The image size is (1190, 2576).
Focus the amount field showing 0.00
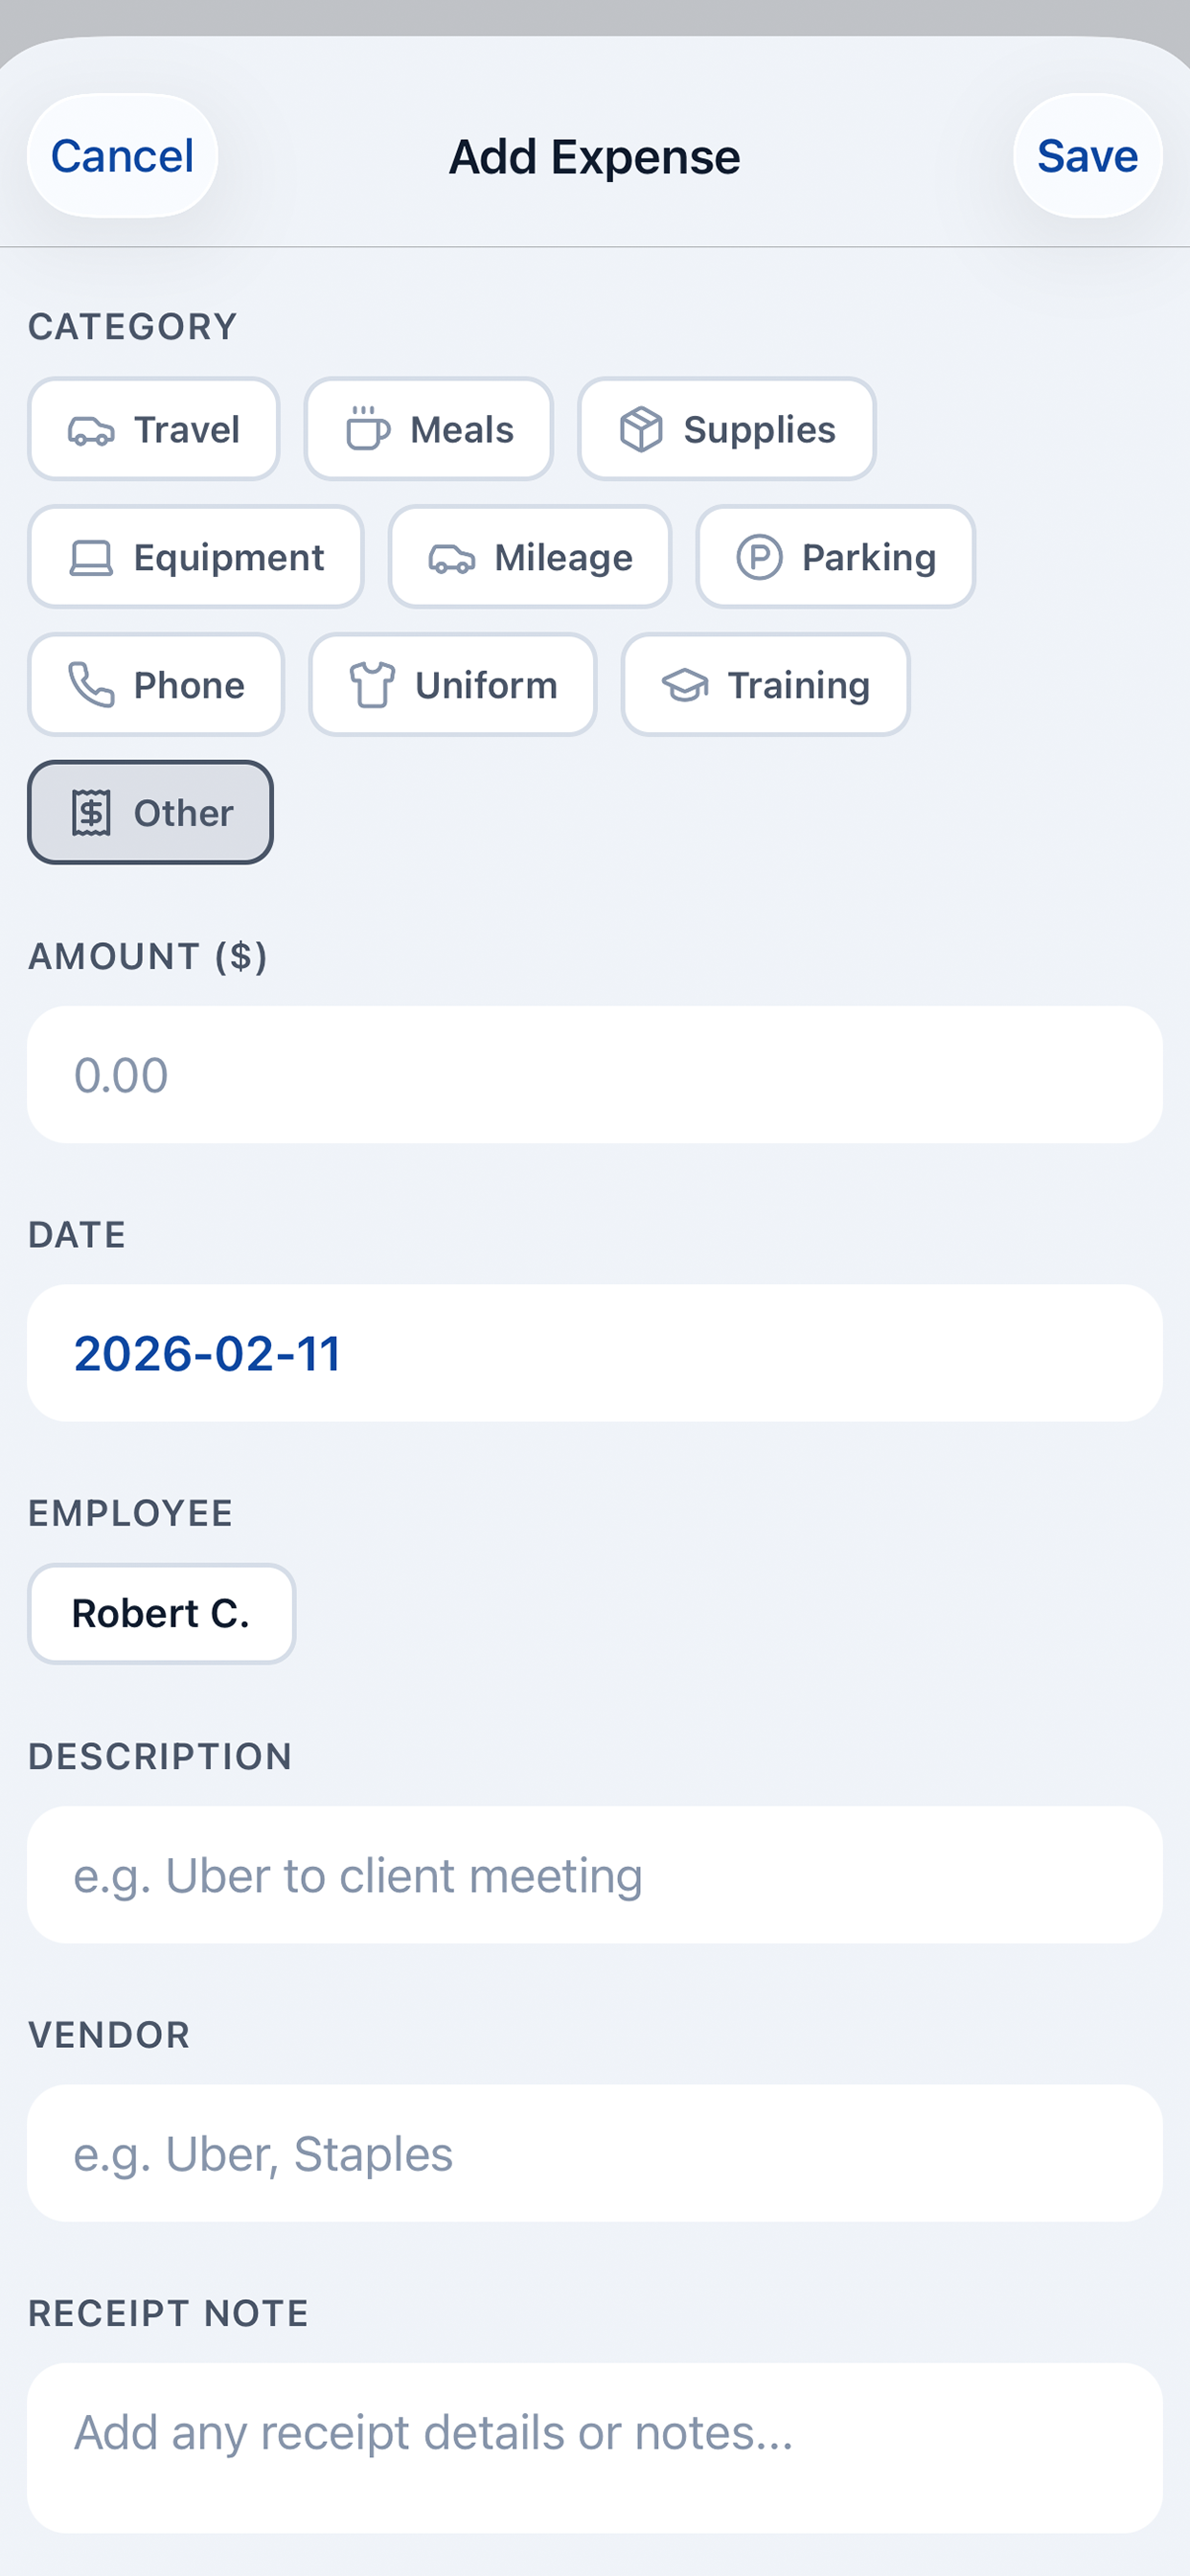(x=595, y=1073)
